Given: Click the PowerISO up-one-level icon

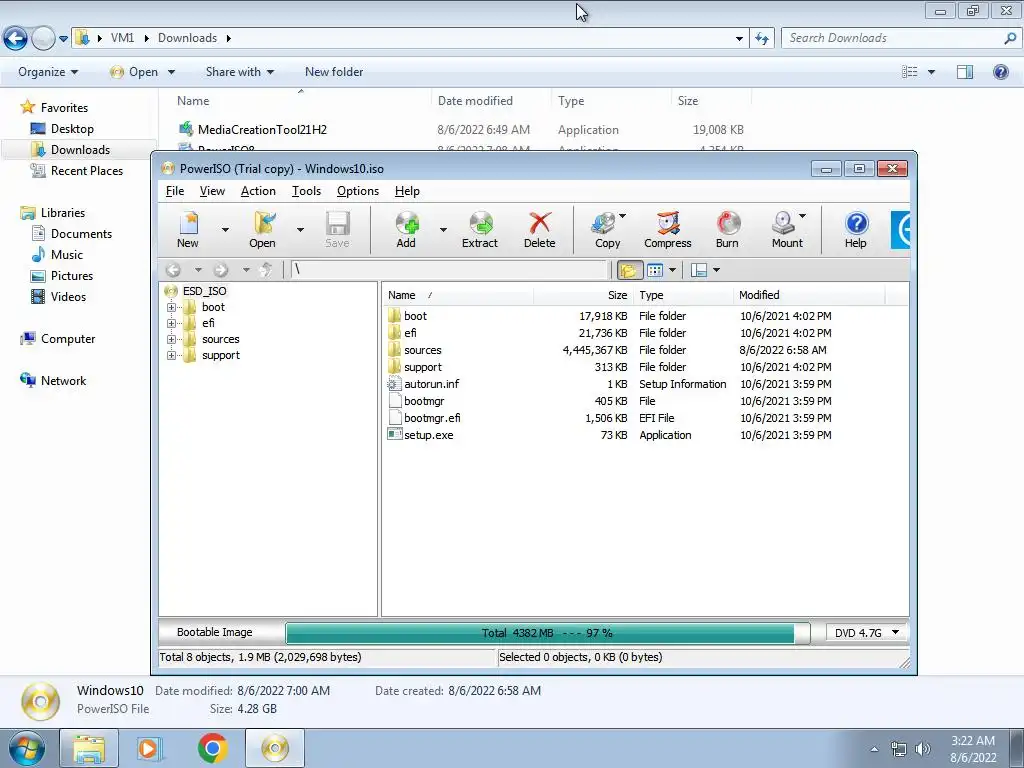Looking at the screenshot, I should coord(266,270).
